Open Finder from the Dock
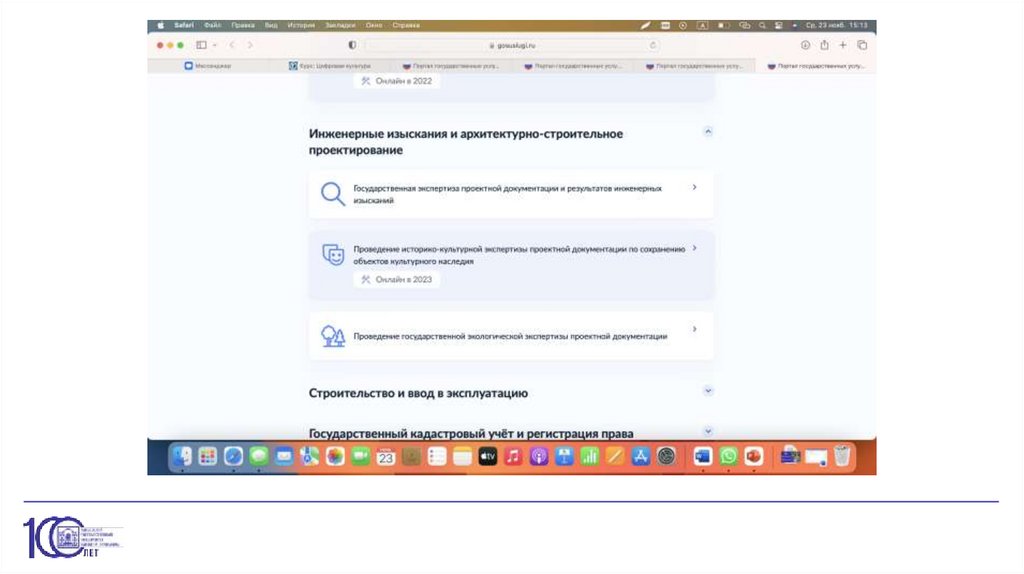This screenshot has height=574, width=1024. tap(182, 456)
